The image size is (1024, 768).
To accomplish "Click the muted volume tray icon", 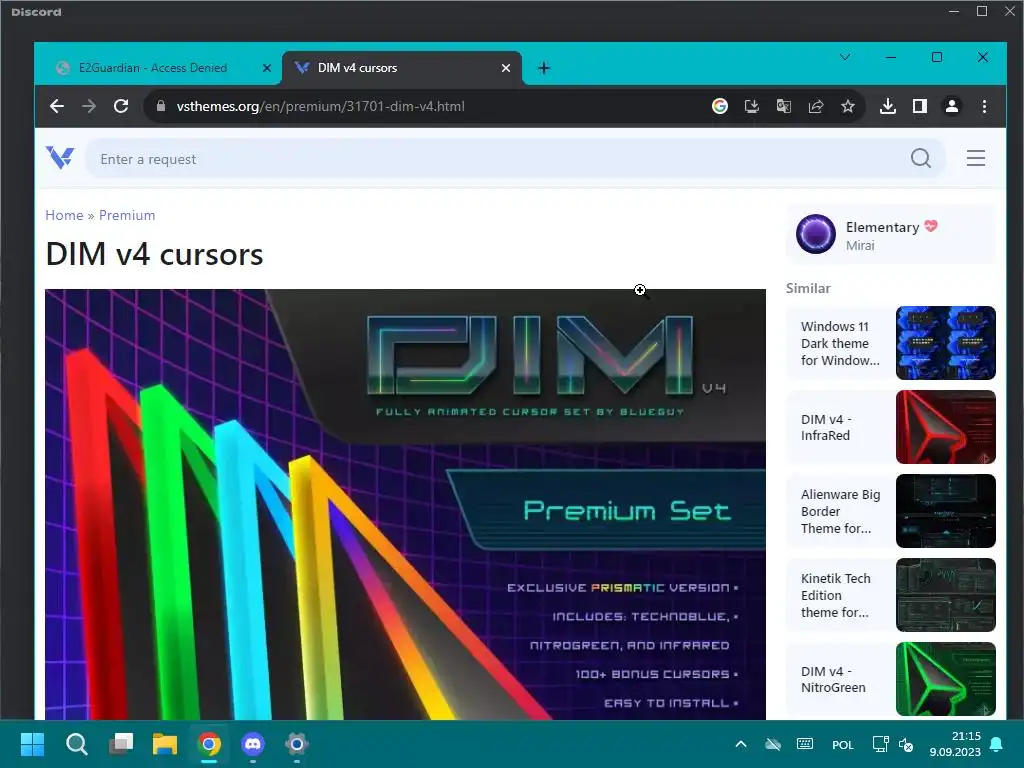I will [x=906, y=744].
